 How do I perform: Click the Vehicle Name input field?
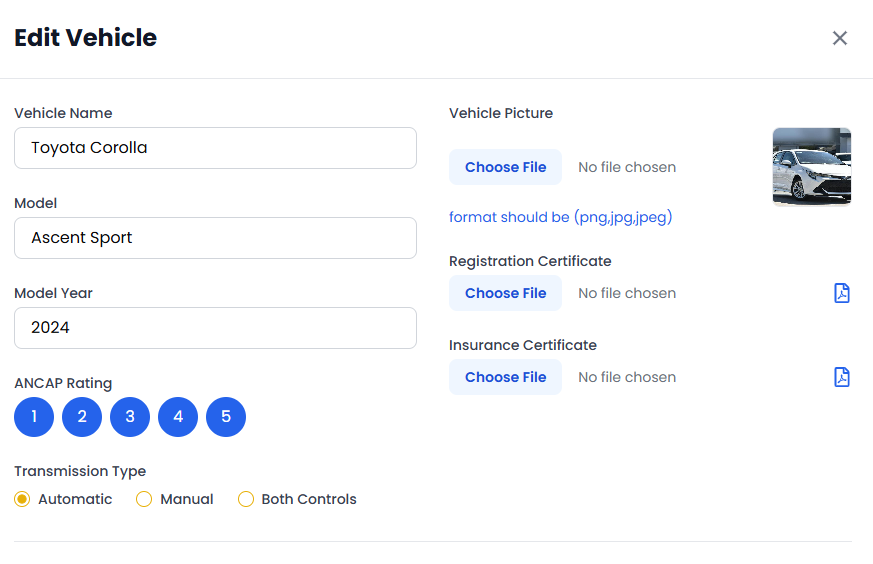click(x=215, y=148)
